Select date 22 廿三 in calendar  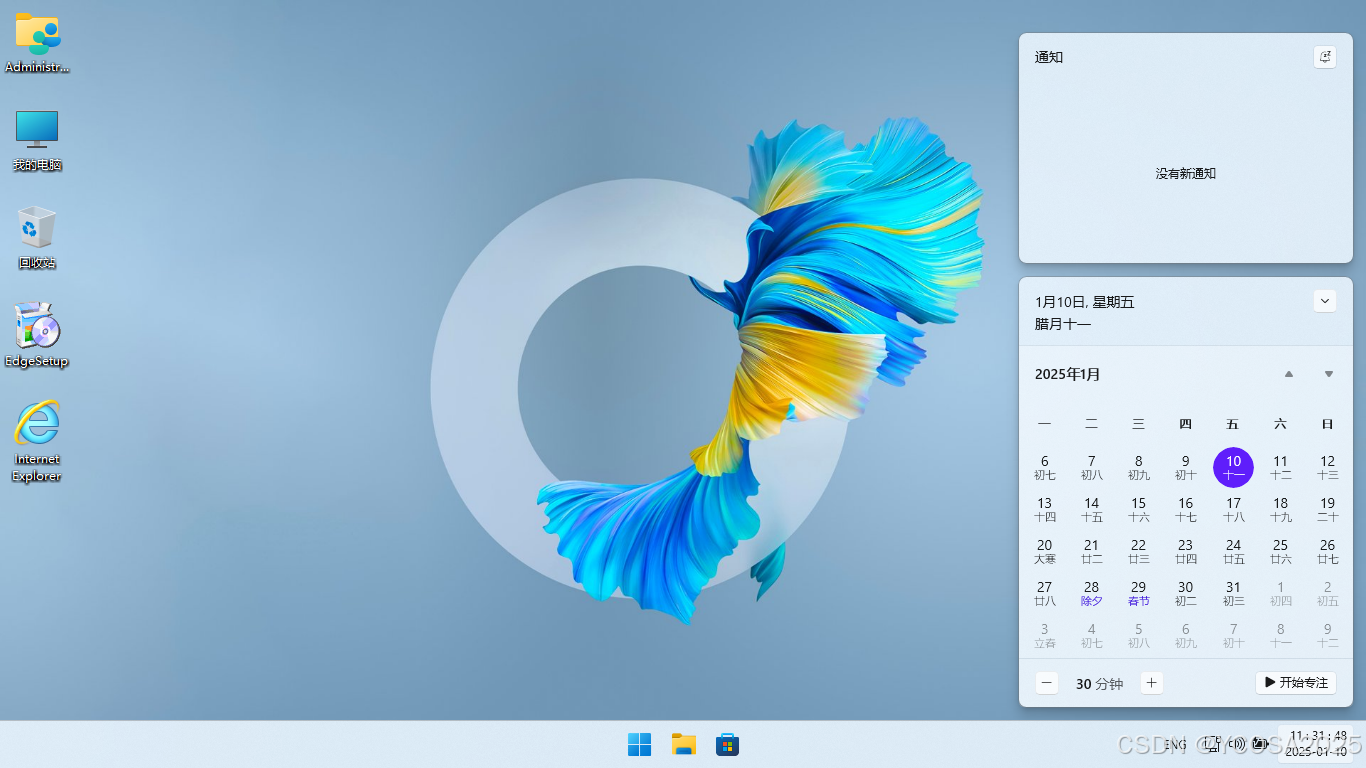tap(1138, 551)
